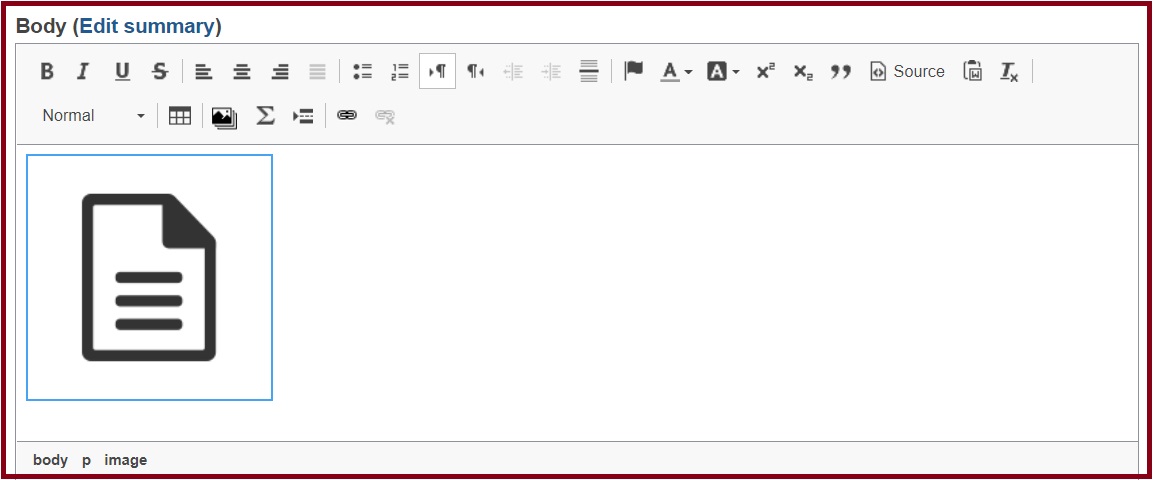Remove formatting from selection
This screenshot has height=480, width=1154.
coord(1009,71)
